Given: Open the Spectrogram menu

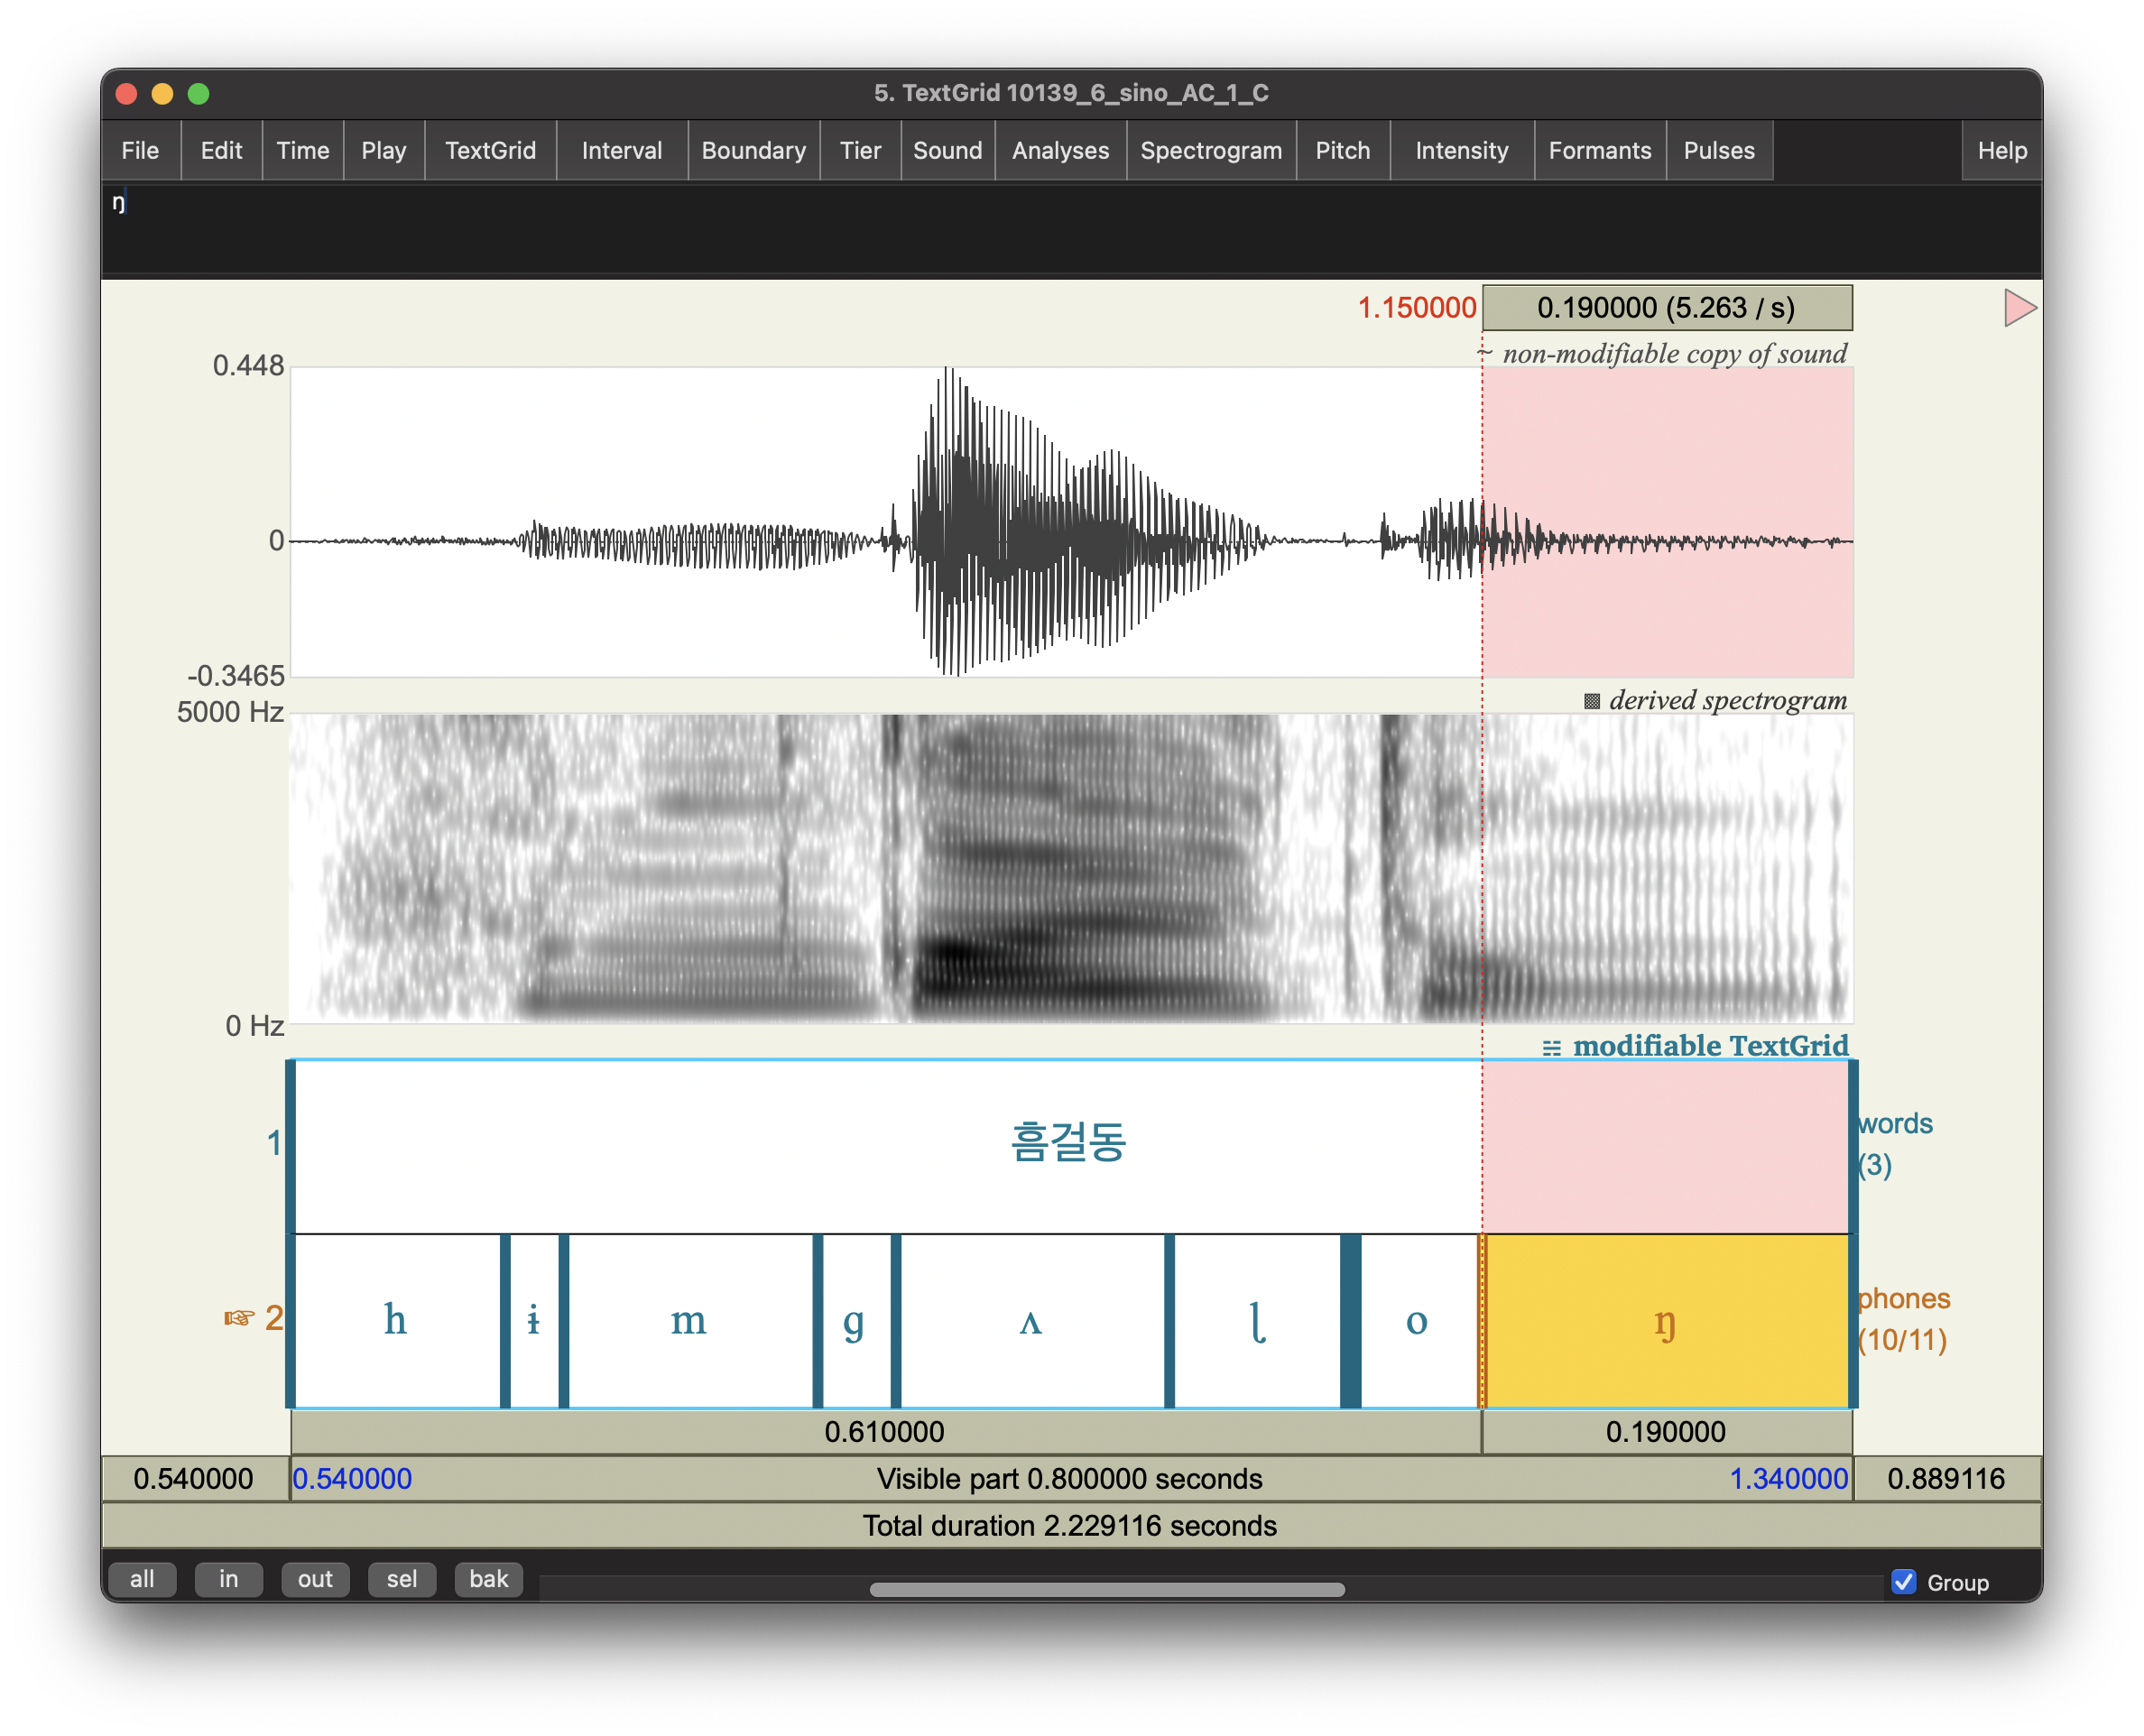Looking at the screenshot, I should point(1210,151).
